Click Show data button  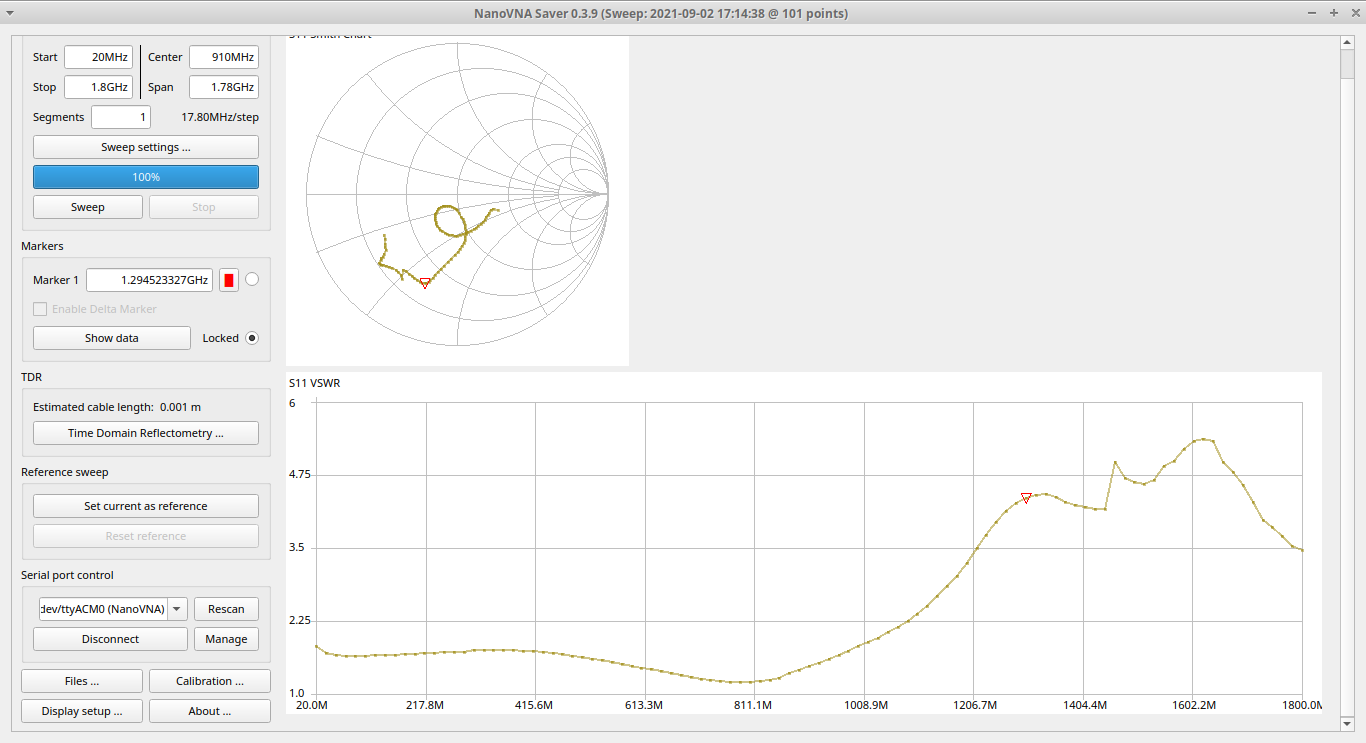coord(112,338)
